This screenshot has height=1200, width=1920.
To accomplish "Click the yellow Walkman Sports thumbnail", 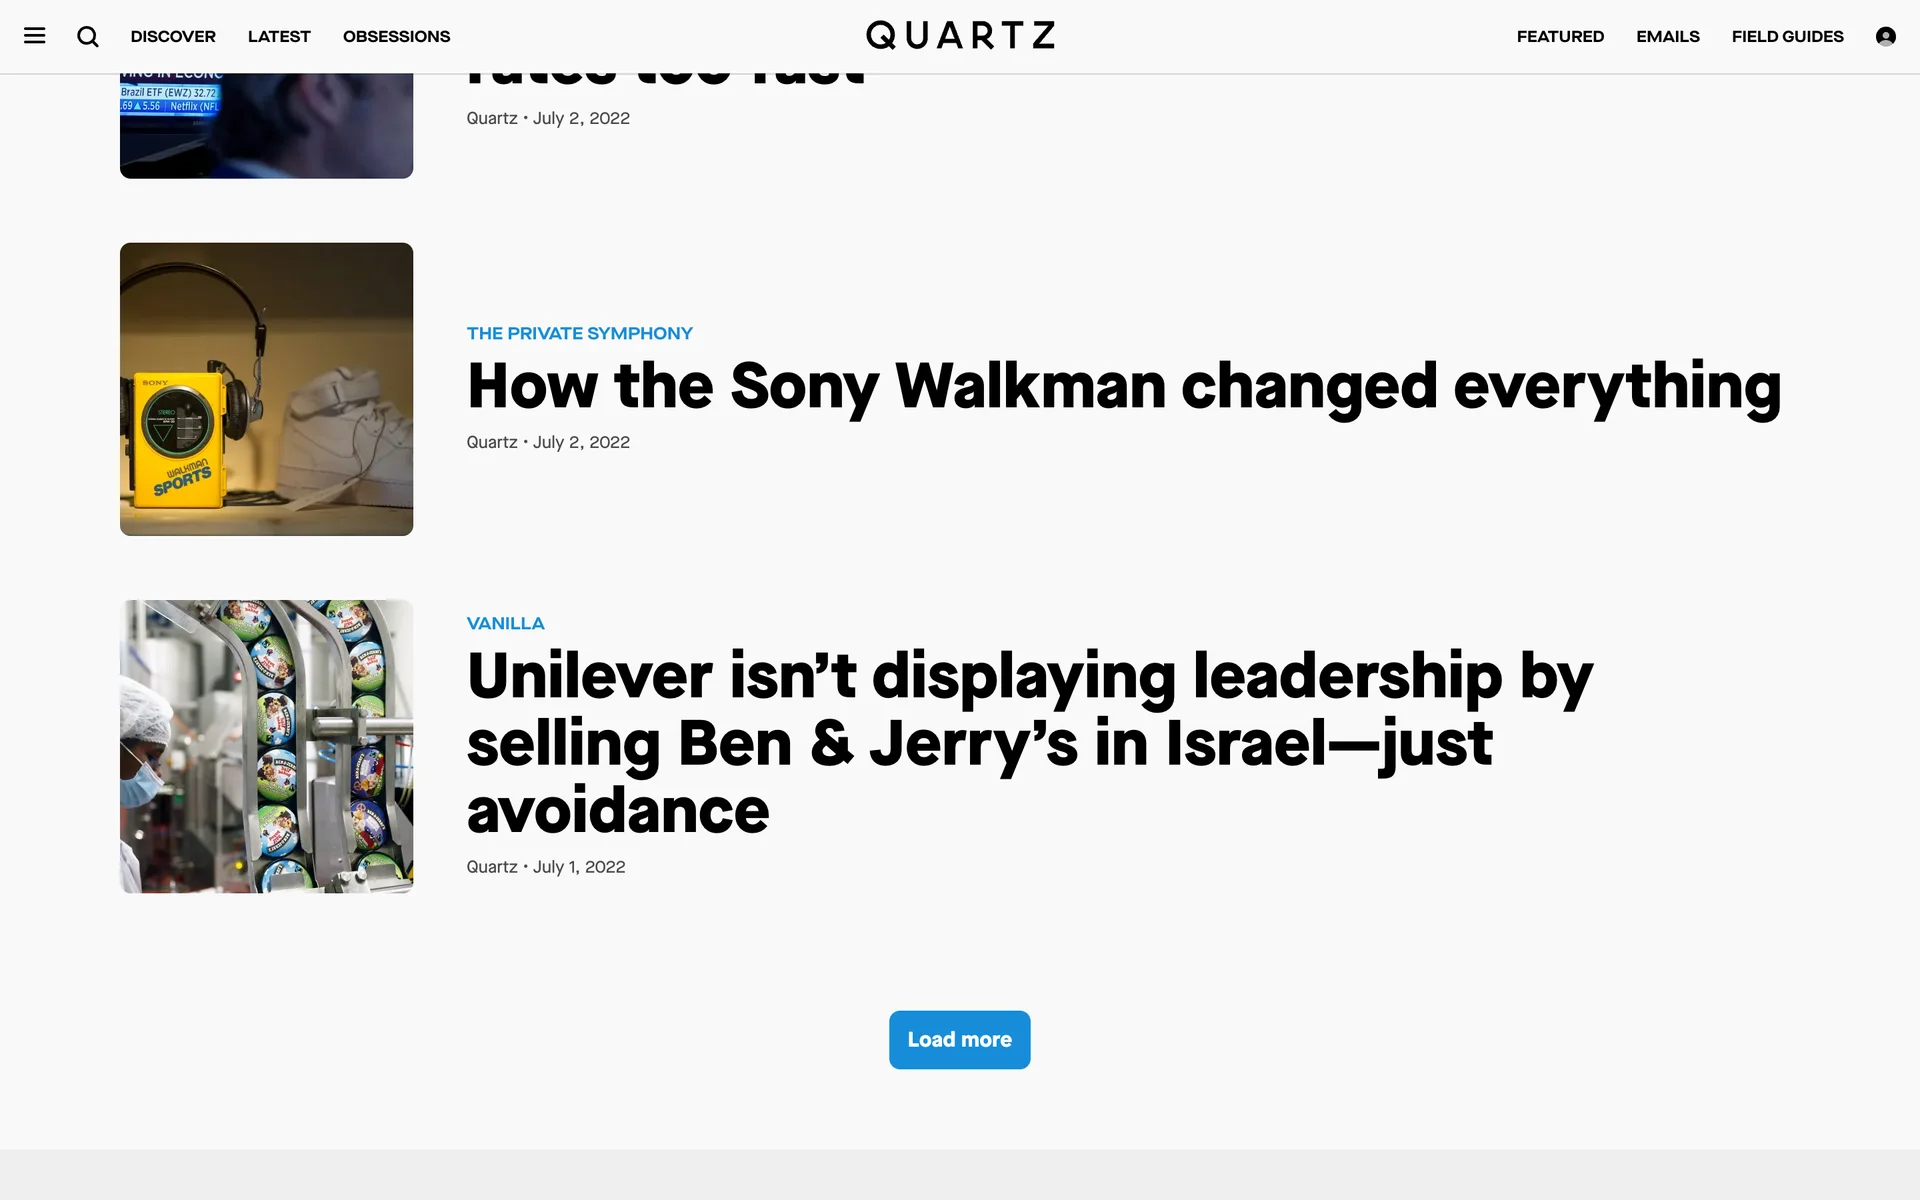I will [266, 389].
